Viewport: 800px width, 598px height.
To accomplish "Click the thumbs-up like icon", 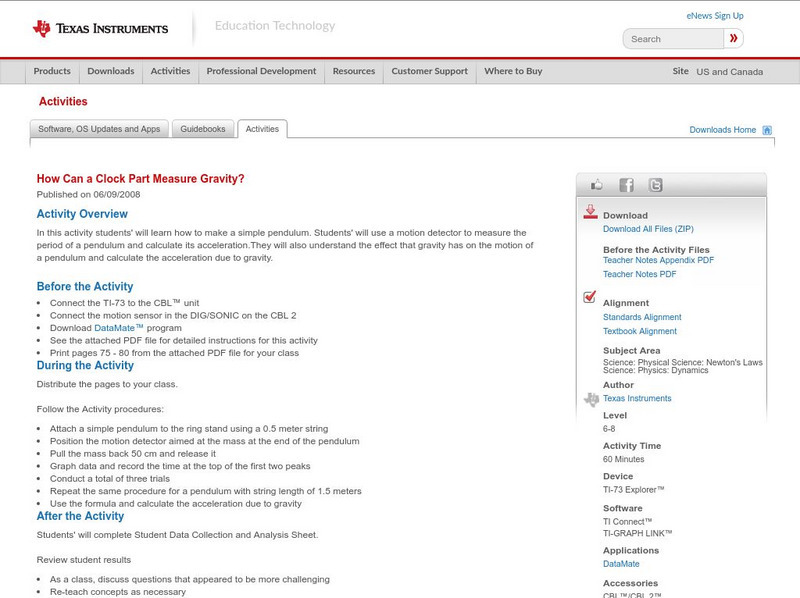I will coord(596,185).
